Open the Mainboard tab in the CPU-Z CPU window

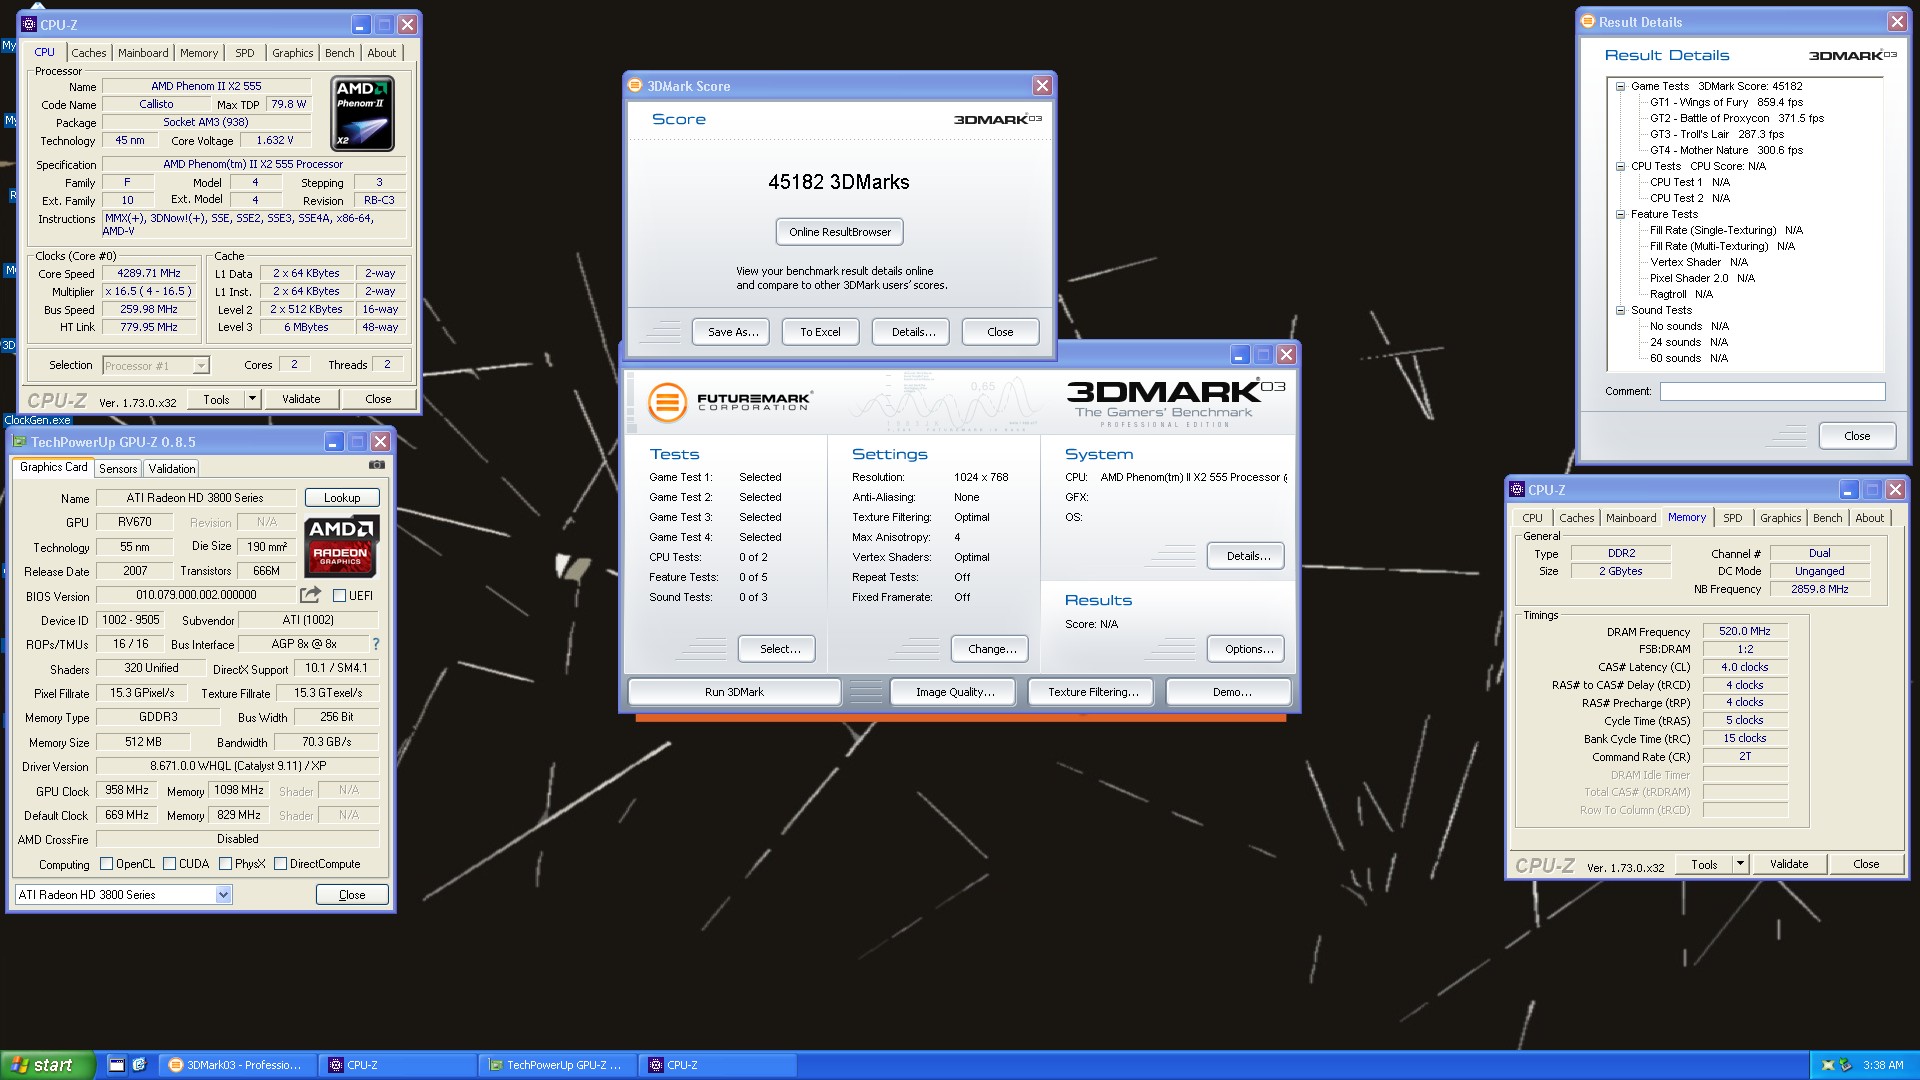[143, 53]
